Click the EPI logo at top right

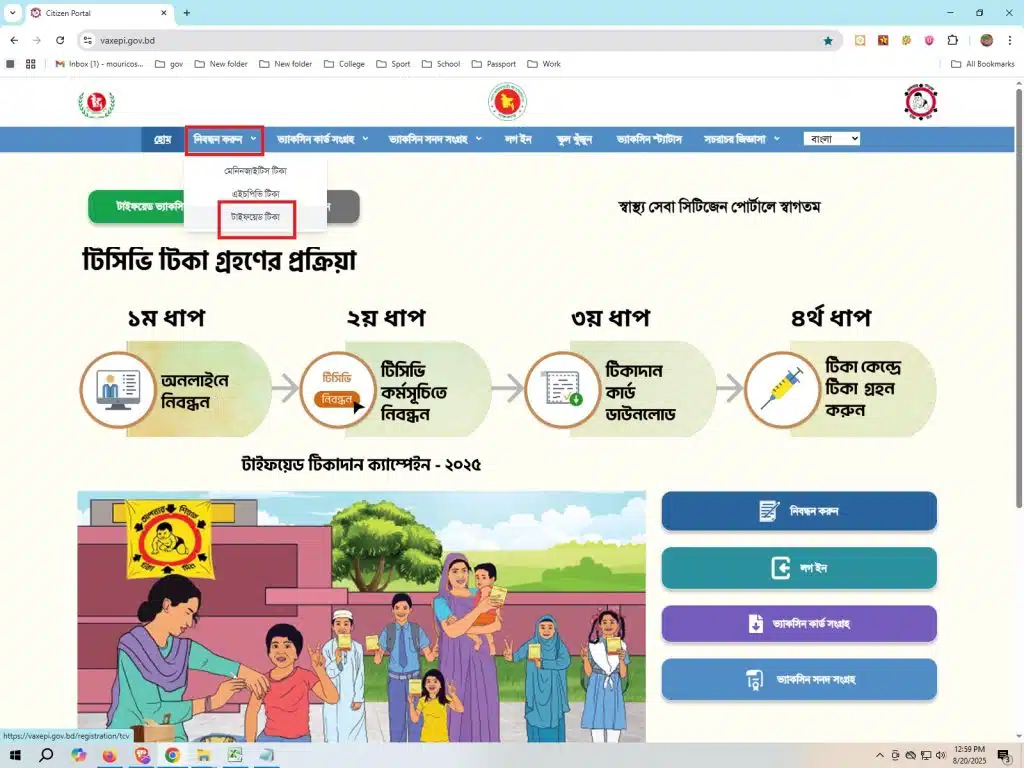click(920, 102)
